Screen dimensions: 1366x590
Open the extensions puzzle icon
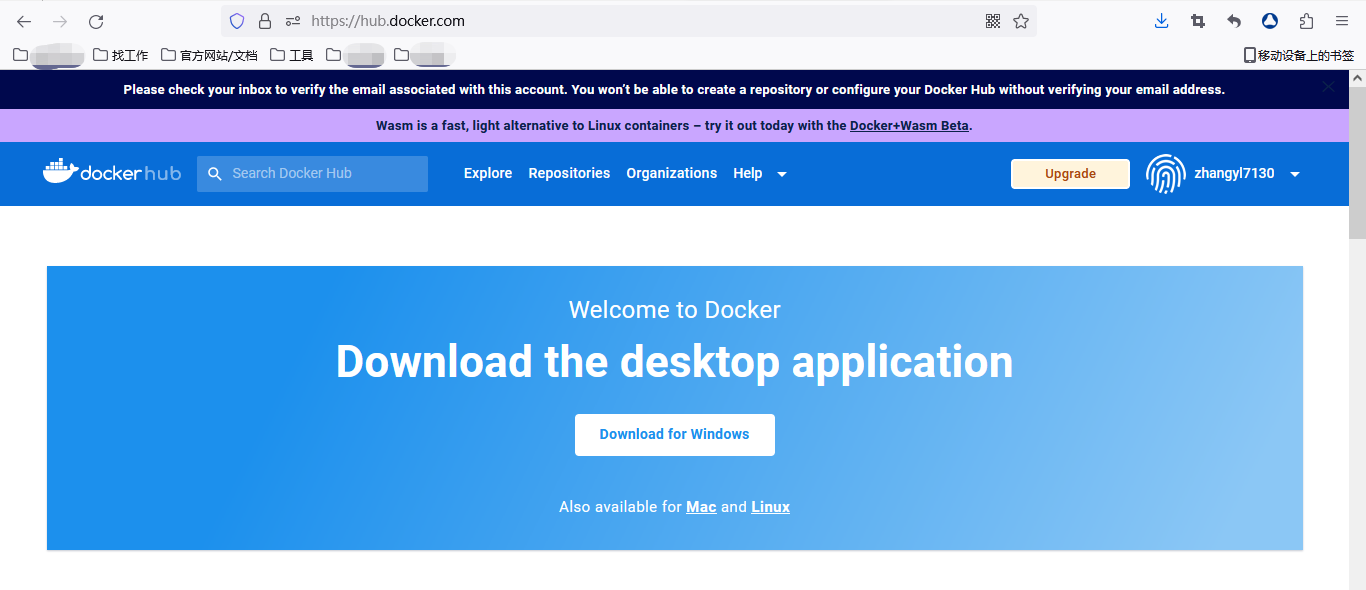click(x=1306, y=21)
